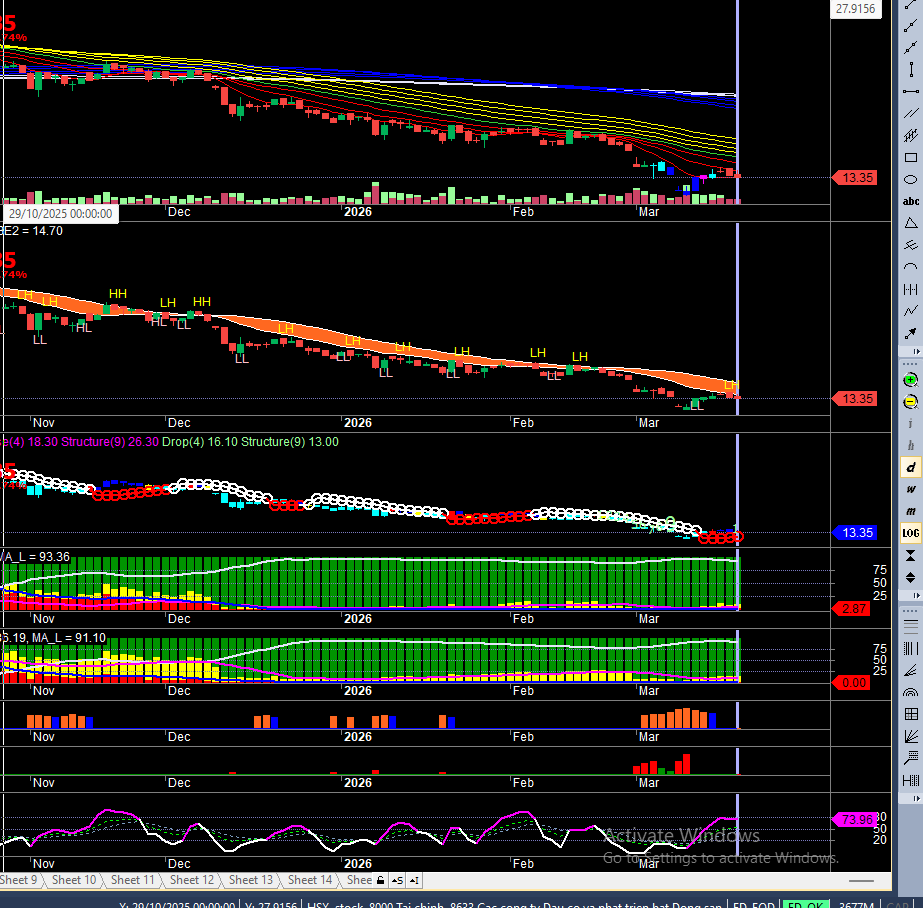
Task: Expand the Fibonacci tools toolbar overflow arrow
Action: pos(915,799)
